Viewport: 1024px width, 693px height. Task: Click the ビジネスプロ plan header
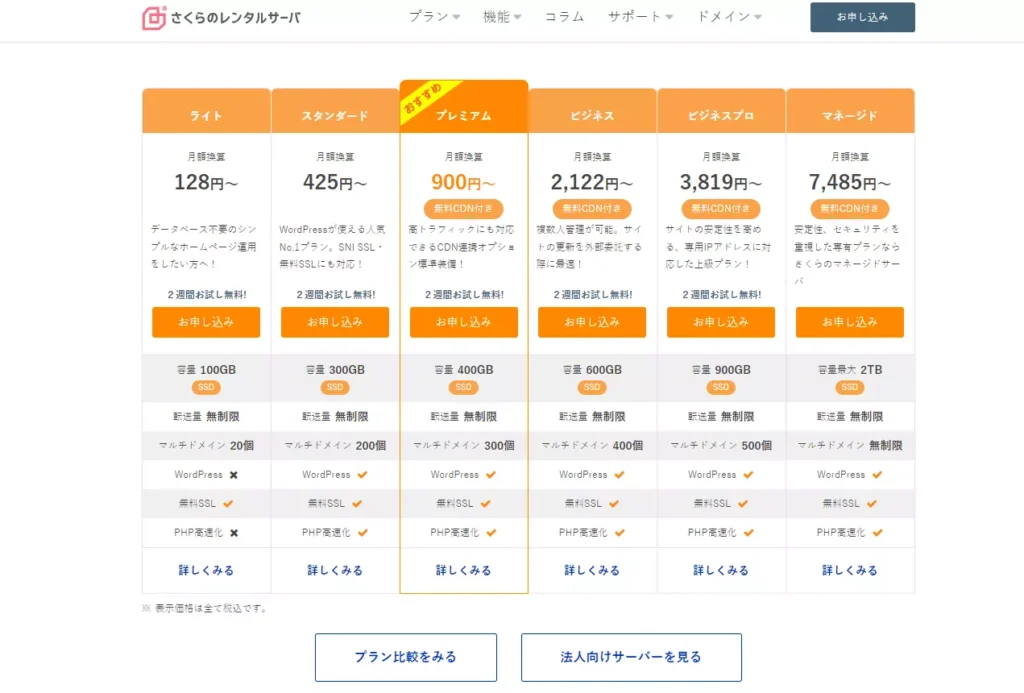pyautogui.click(x=720, y=111)
